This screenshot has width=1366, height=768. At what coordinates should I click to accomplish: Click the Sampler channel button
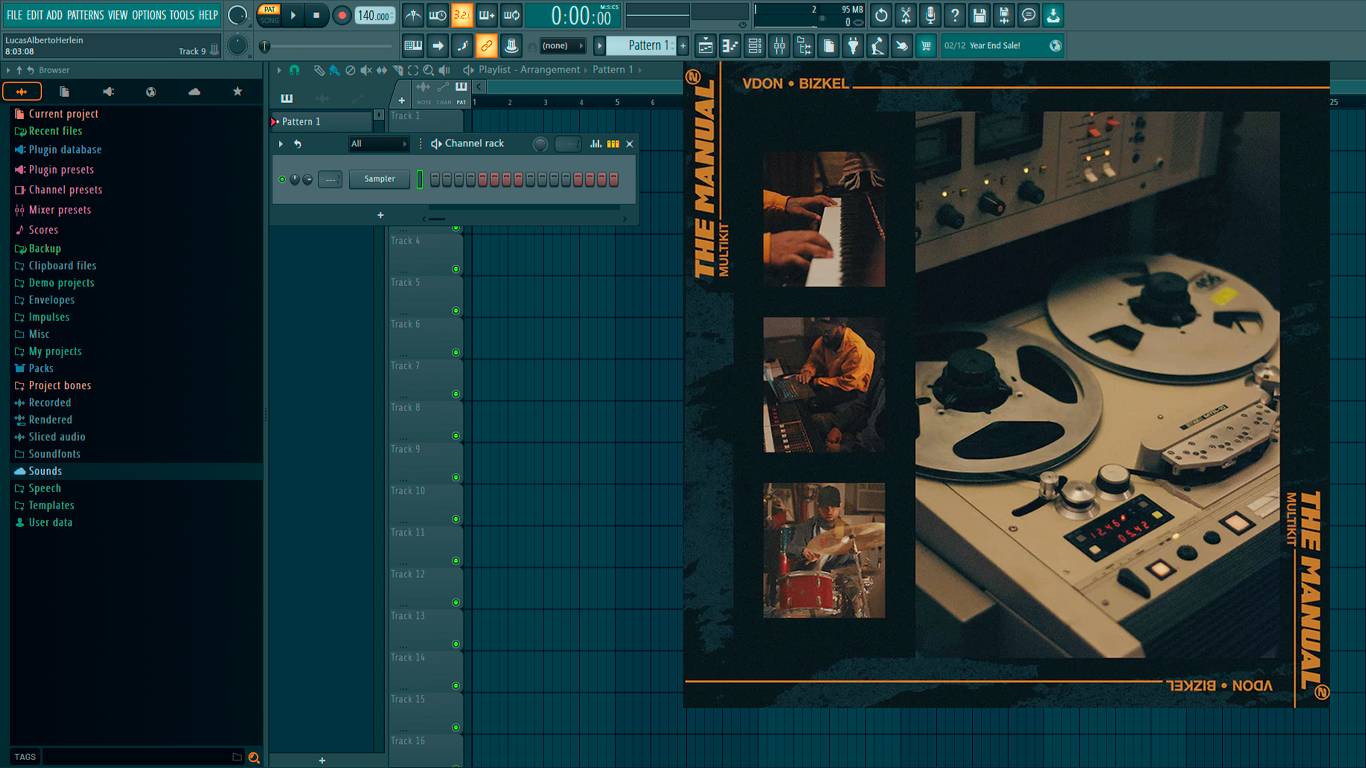[379, 179]
